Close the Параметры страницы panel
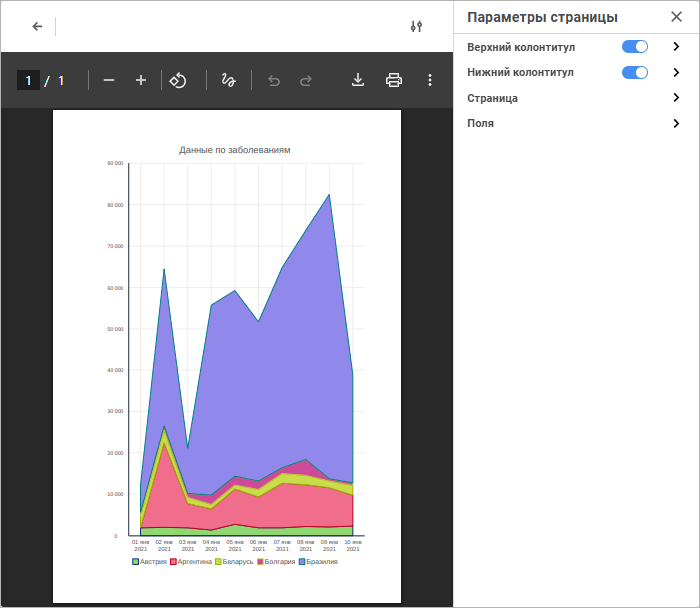Viewport: 700px width, 608px height. point(676,17)
